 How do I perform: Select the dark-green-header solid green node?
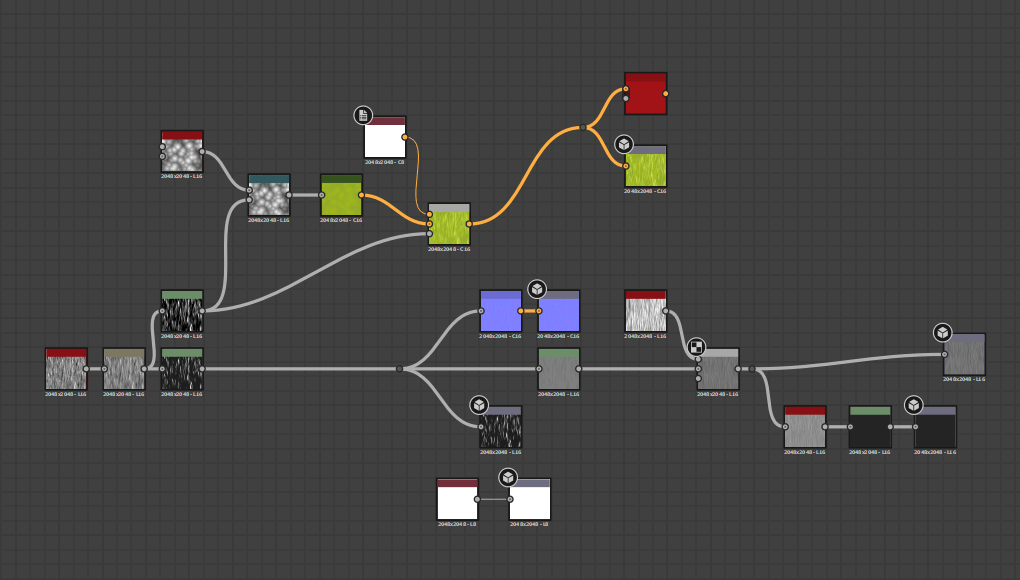[341, 196]
